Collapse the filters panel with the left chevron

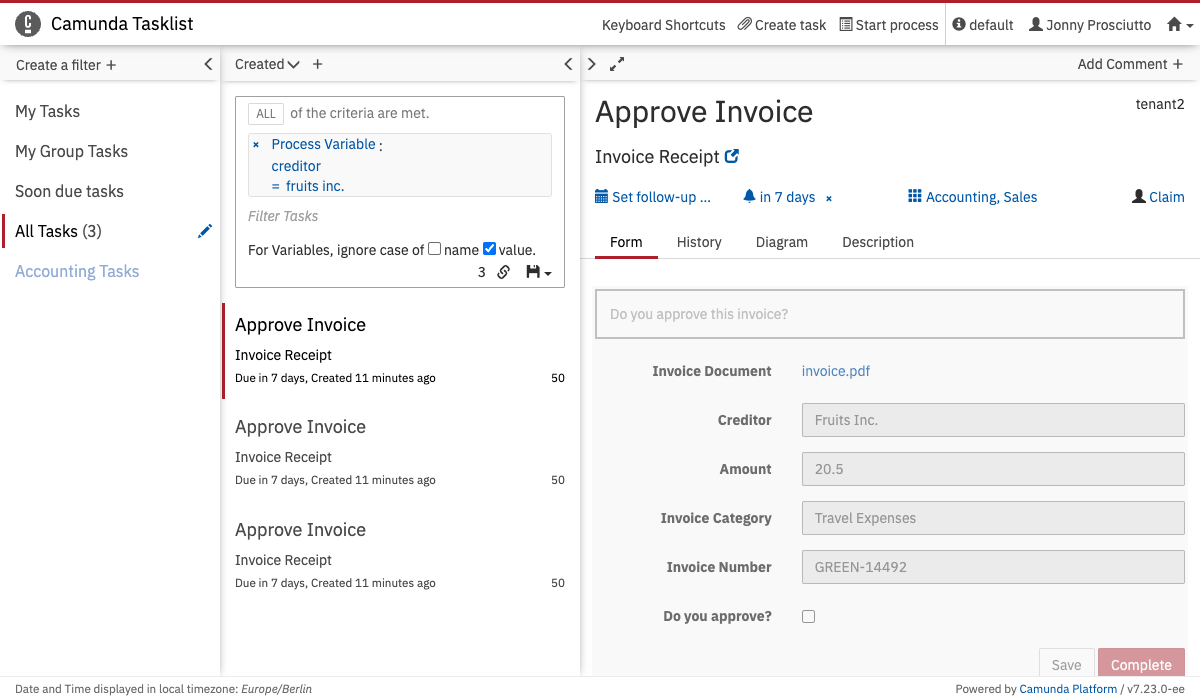pyautogui.click(x=208, y=64)
